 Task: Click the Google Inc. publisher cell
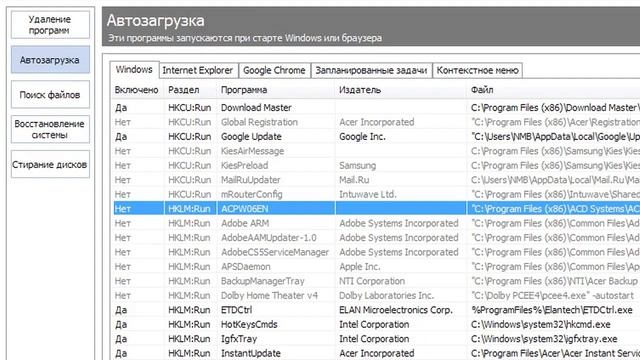[x=362, y=137]
